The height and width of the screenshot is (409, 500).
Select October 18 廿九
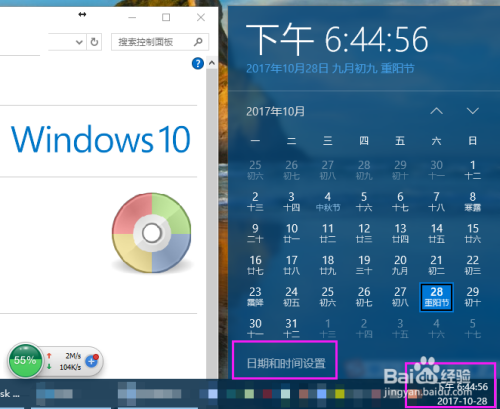click(328, 265)
